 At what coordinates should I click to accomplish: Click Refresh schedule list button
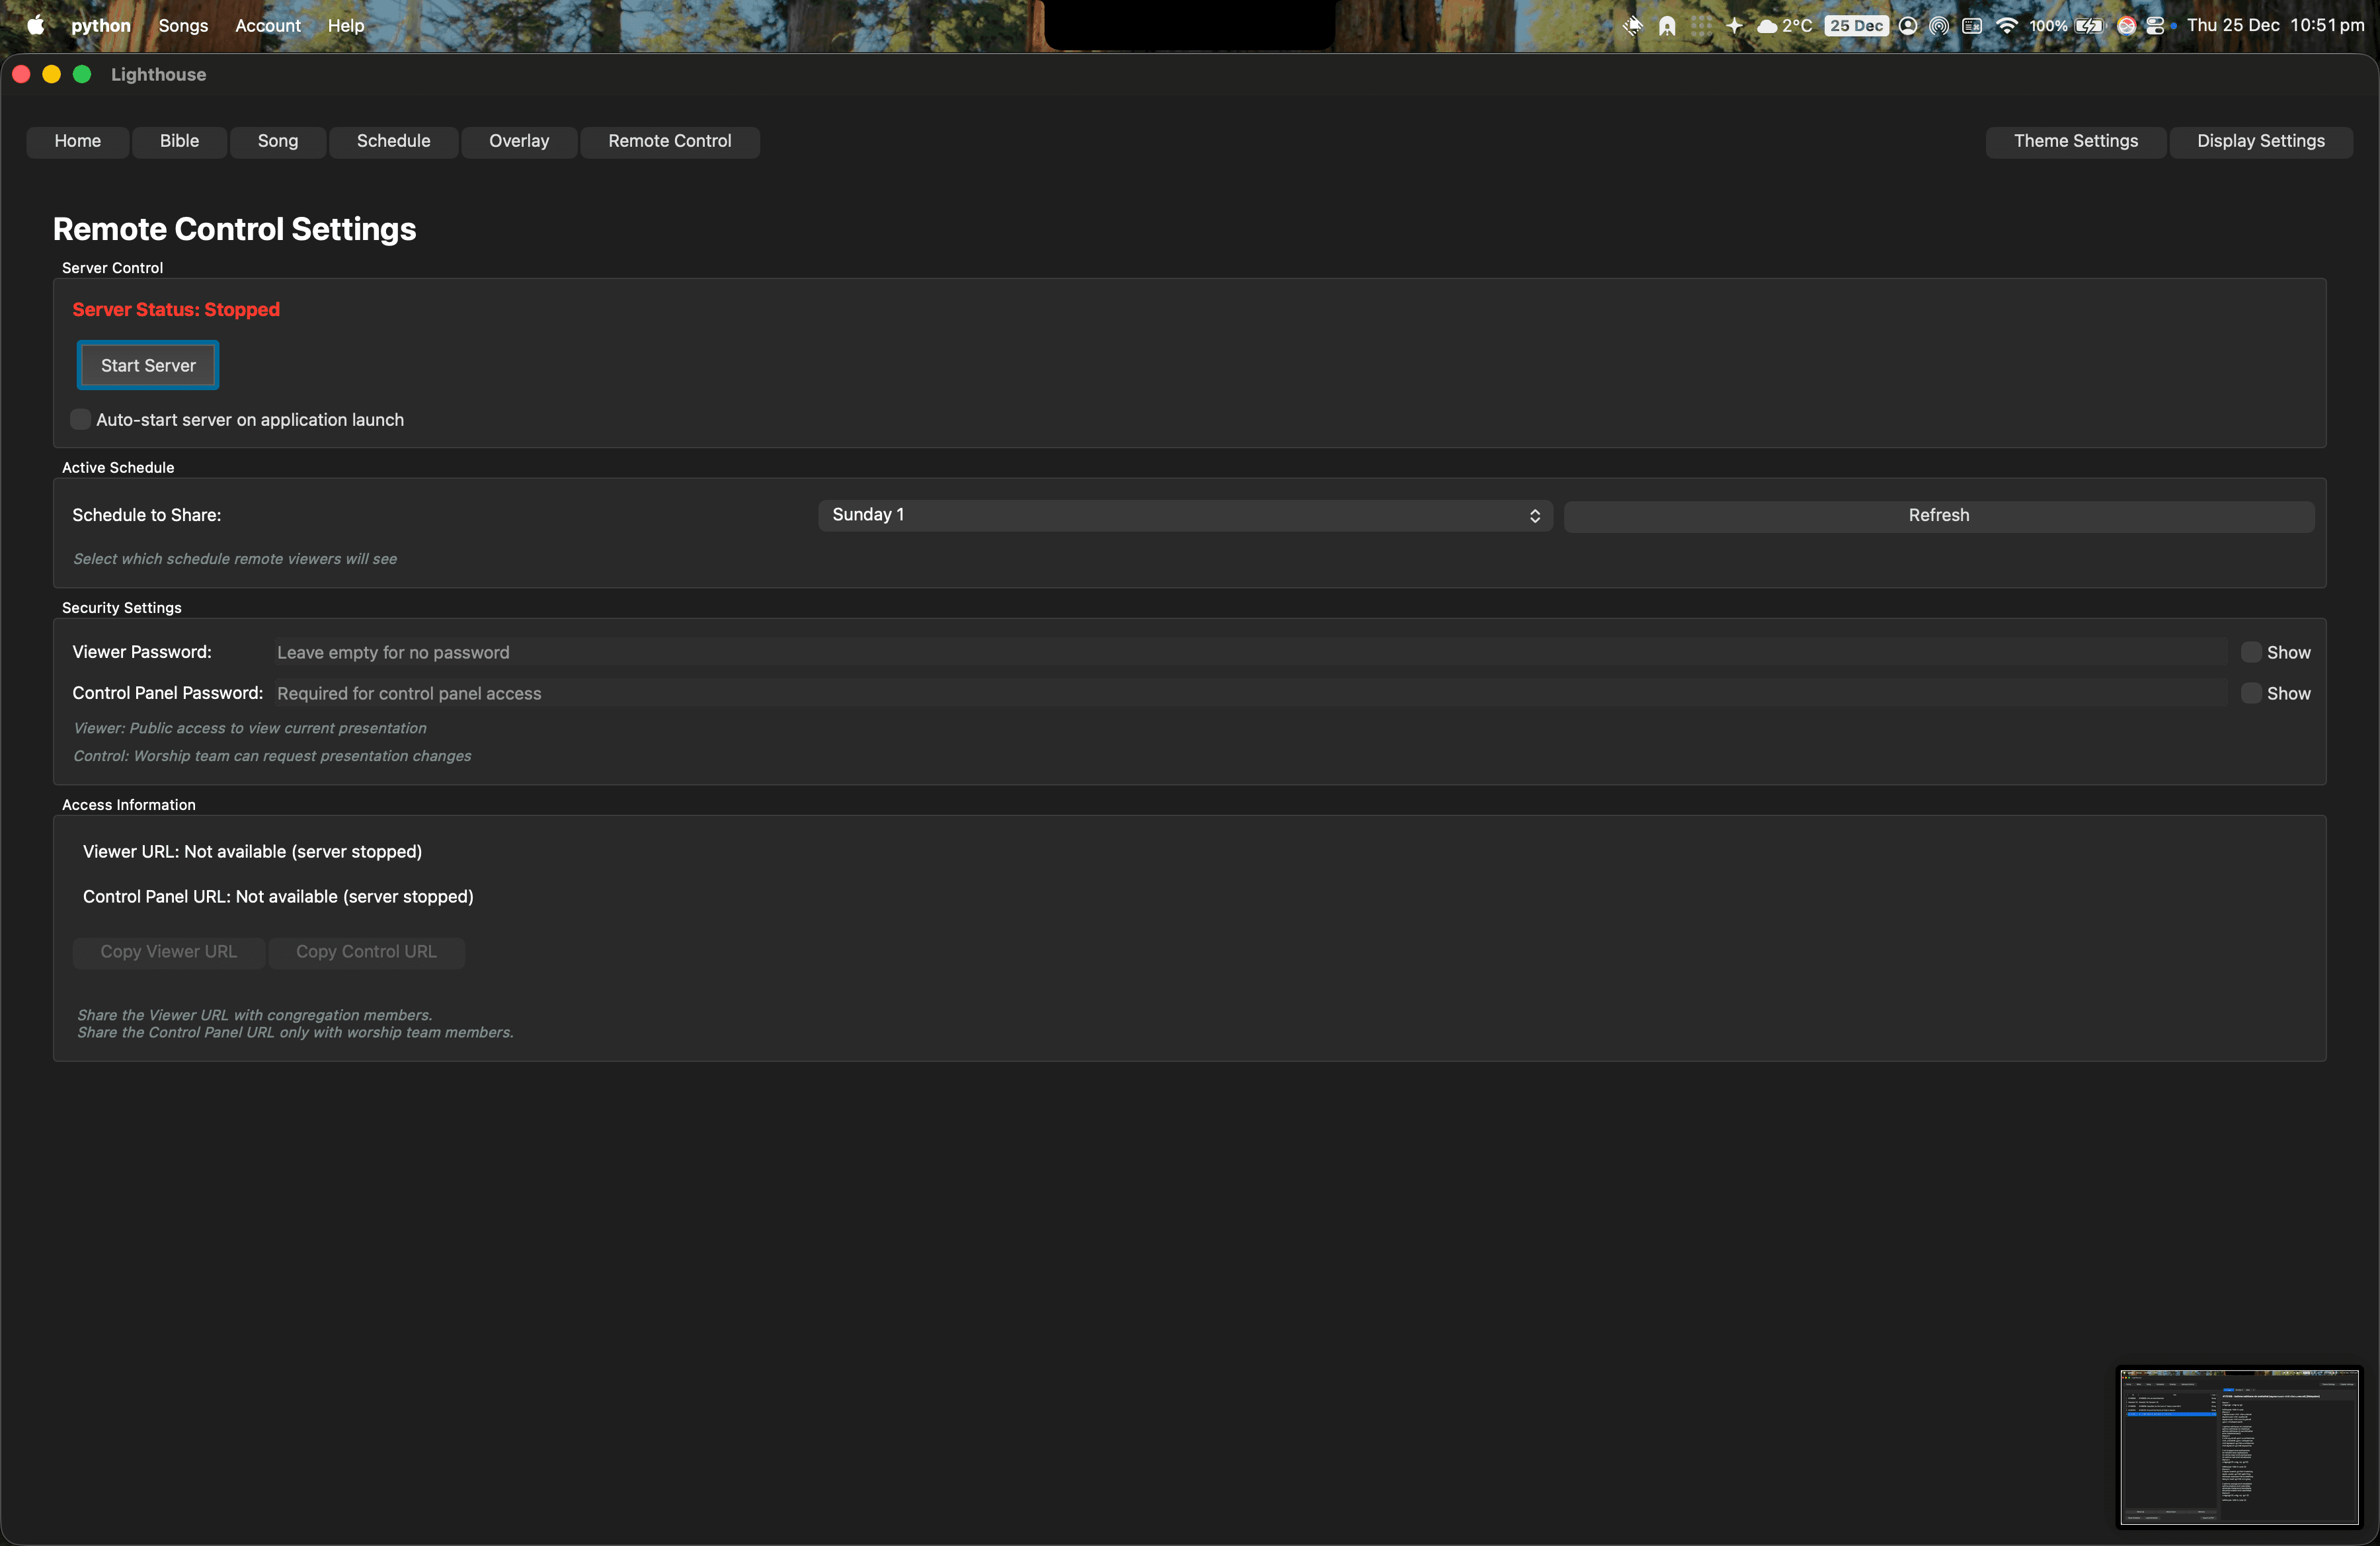point(1938,515)
